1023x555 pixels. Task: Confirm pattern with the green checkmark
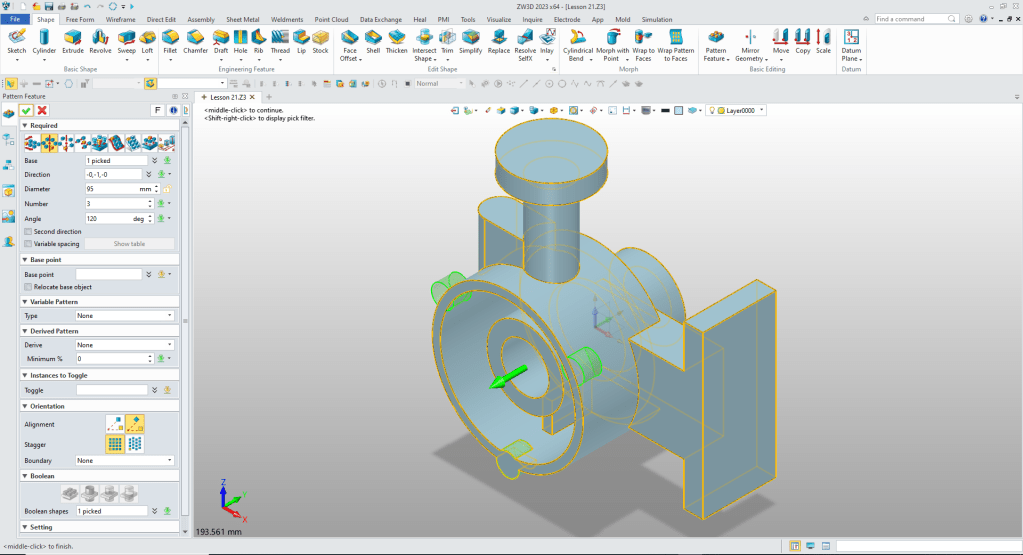pos(27,110)
